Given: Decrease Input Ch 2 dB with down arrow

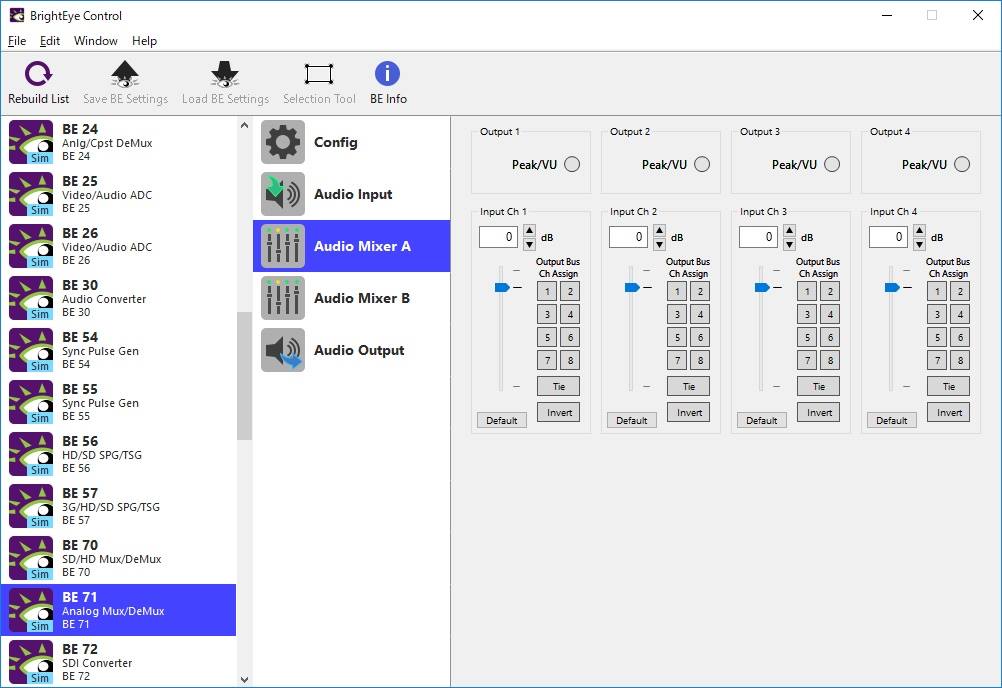Looking at the screenshot, I should point(659,244).
